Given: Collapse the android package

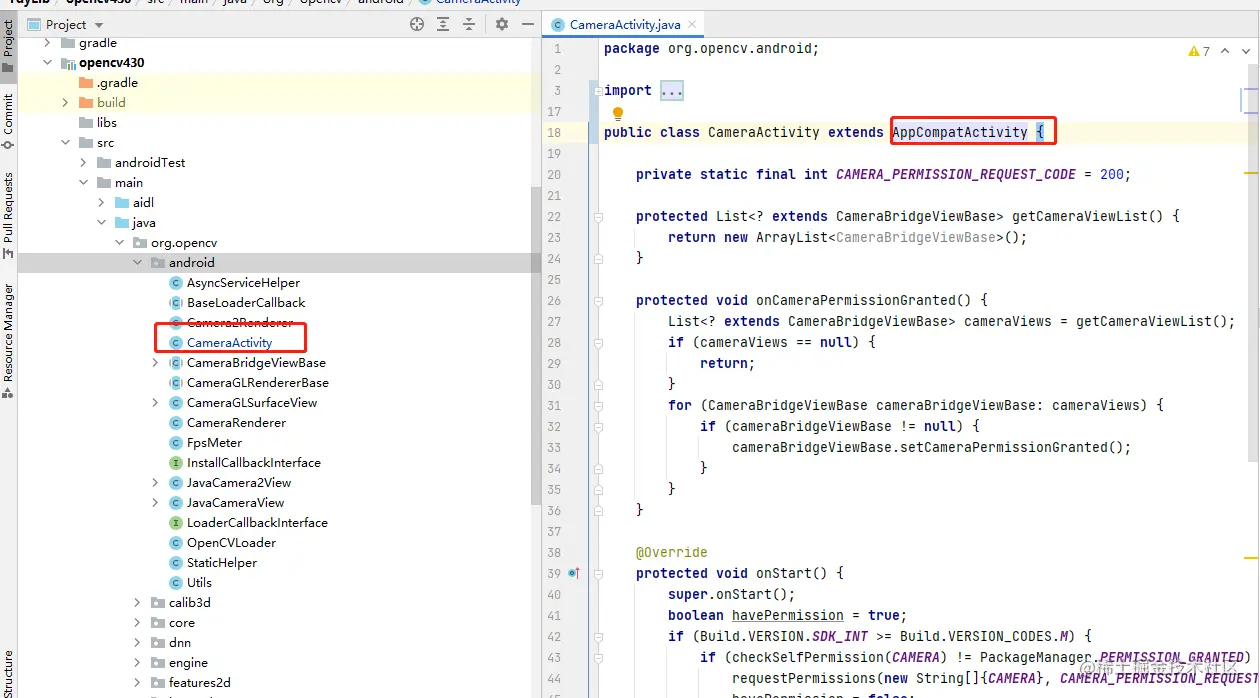Looking at the screenshot, I should tap(137, 263).
